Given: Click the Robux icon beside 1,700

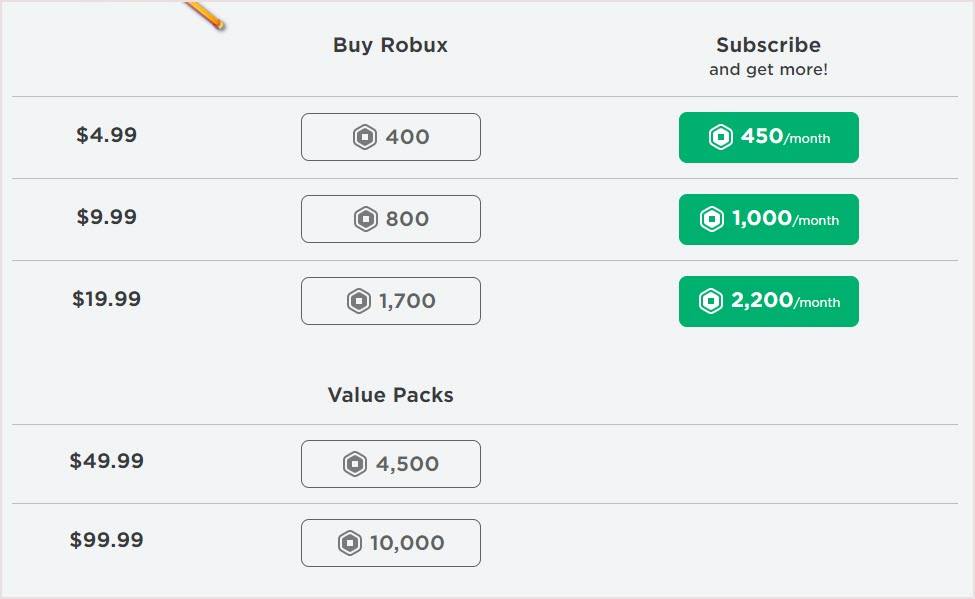Looking at the screenshot, I should point(359,301).
